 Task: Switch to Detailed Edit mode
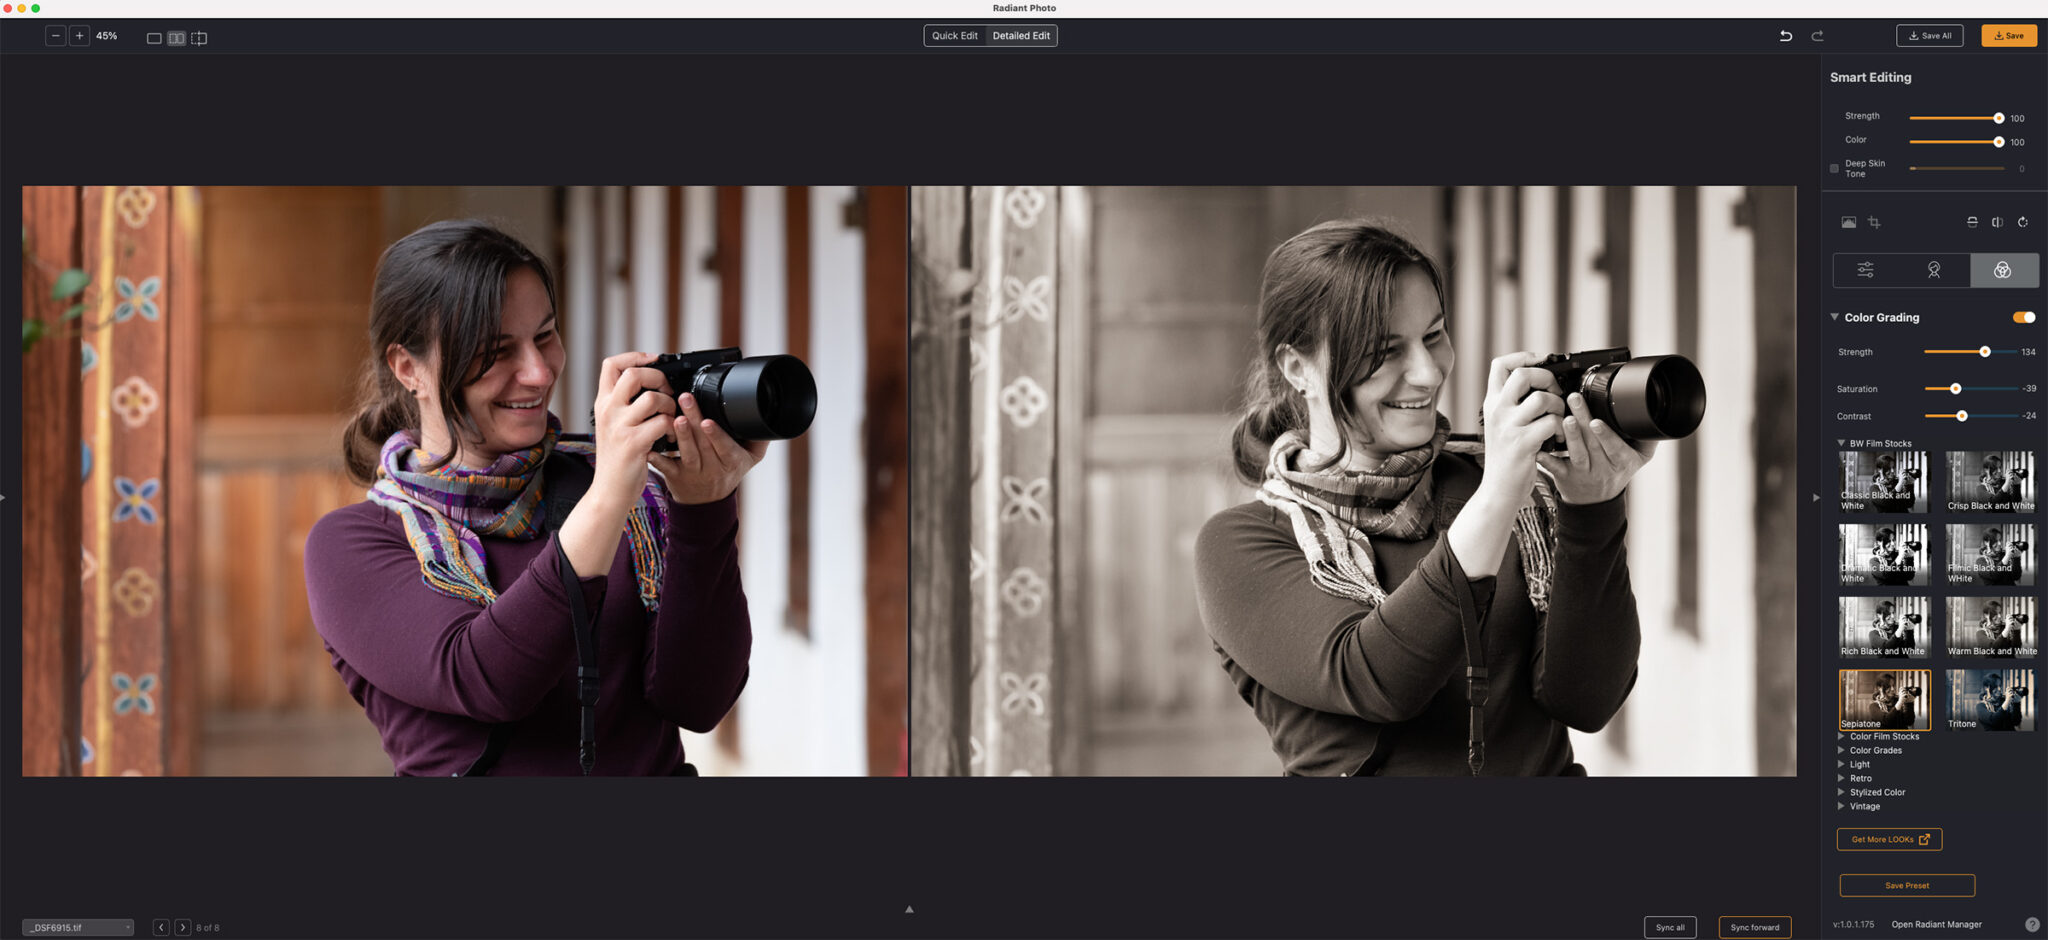click(x=1020, y=36)
